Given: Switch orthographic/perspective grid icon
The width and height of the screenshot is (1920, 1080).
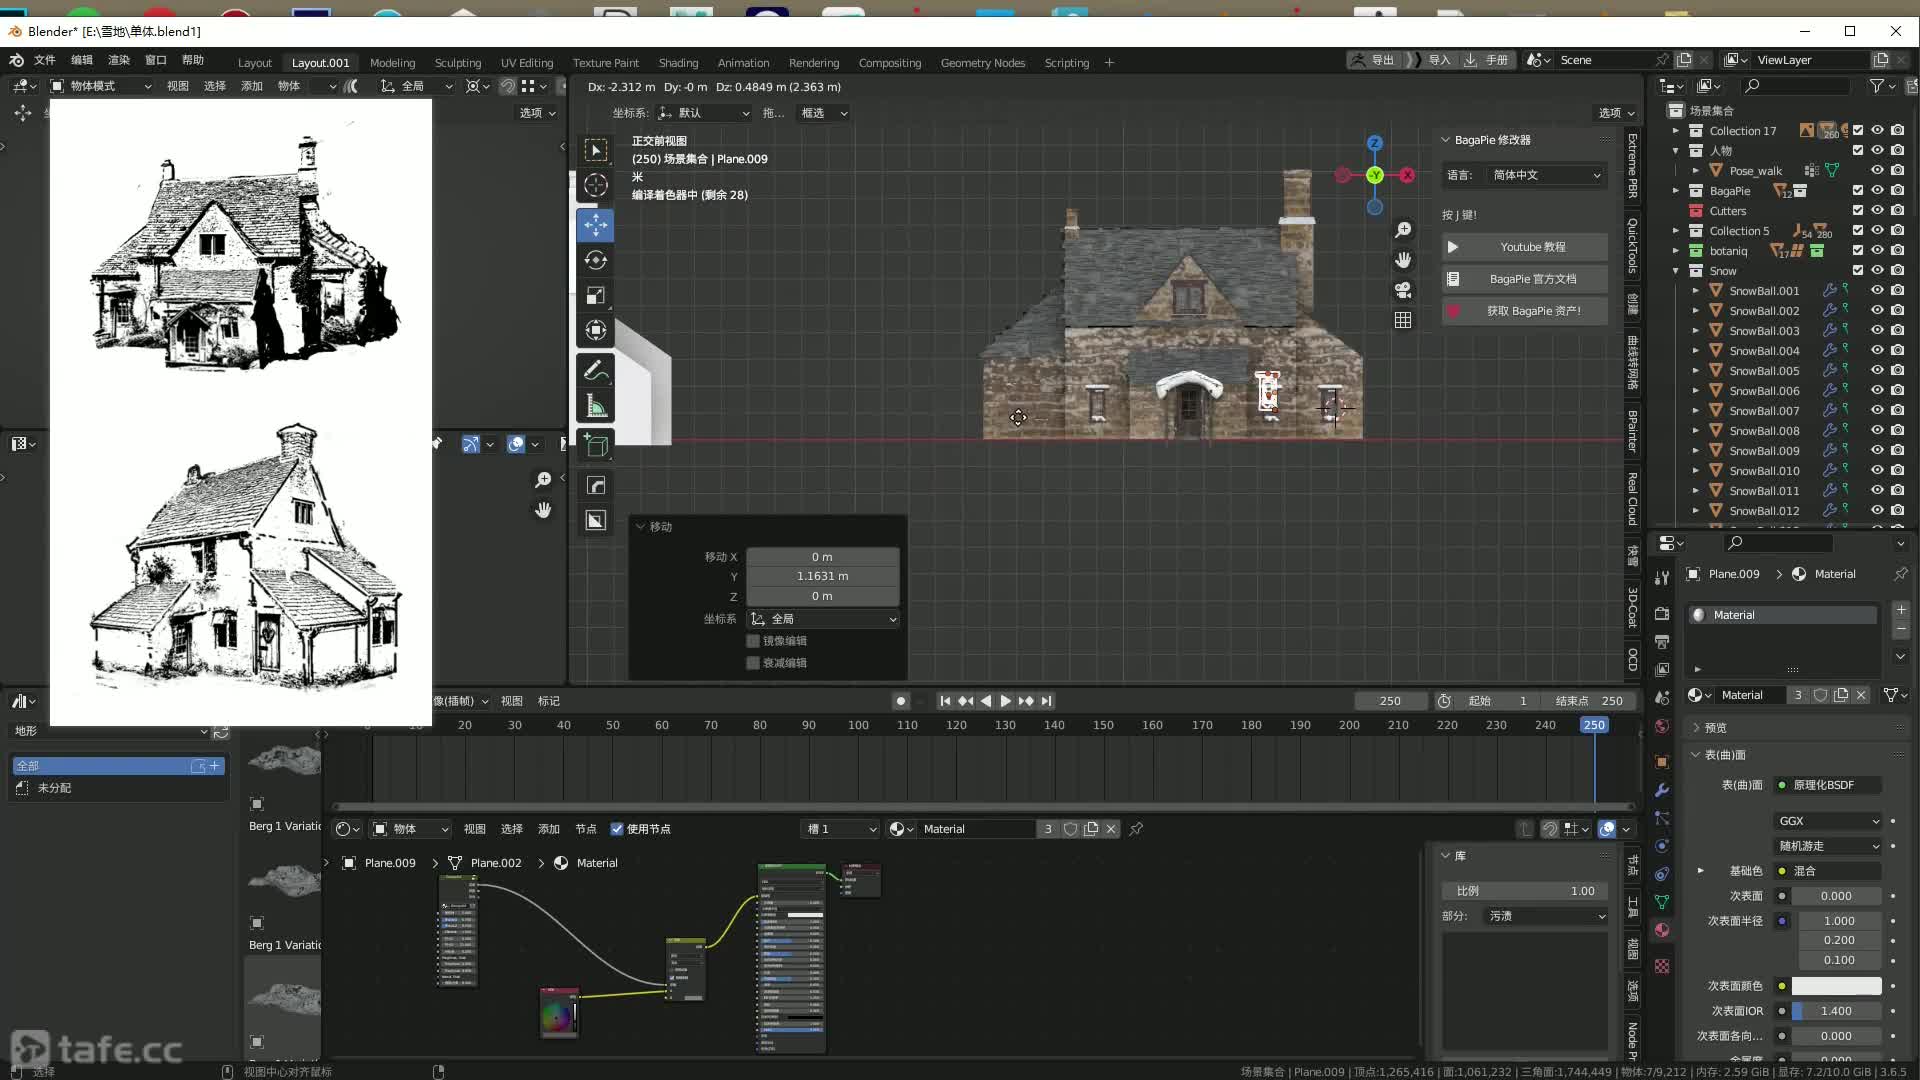Looking at the screenshot, I should (1403, 320).
